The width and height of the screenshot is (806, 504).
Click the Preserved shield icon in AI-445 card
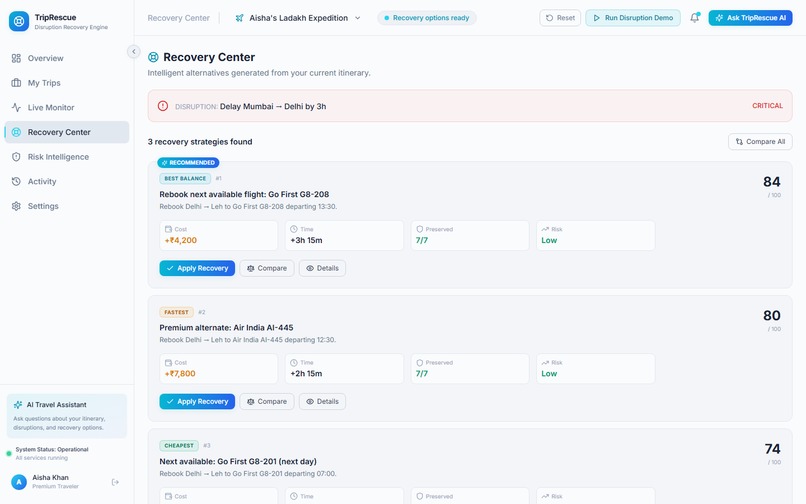(x=419, y=363)
